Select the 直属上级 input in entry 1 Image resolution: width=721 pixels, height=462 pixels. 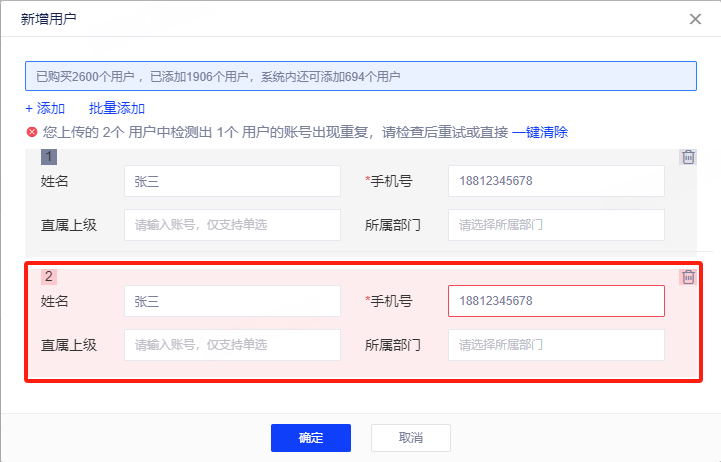(x=232, y=225)
